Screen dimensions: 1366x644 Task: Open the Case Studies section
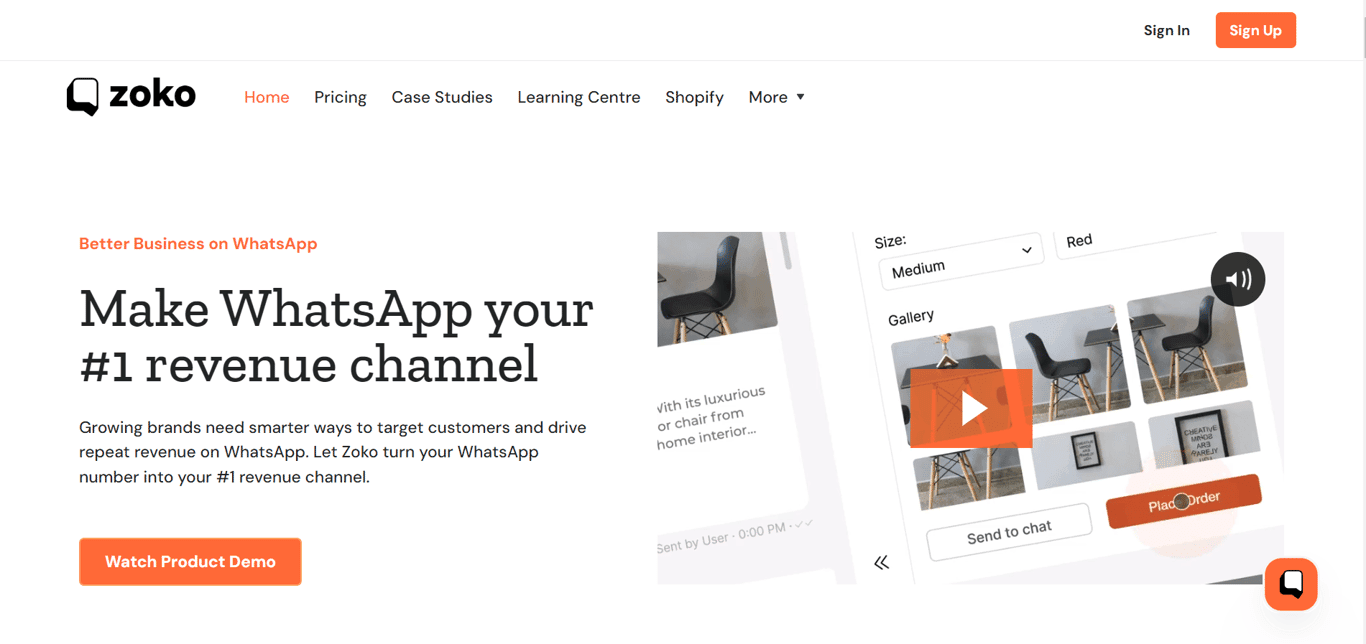pos(442,96)
